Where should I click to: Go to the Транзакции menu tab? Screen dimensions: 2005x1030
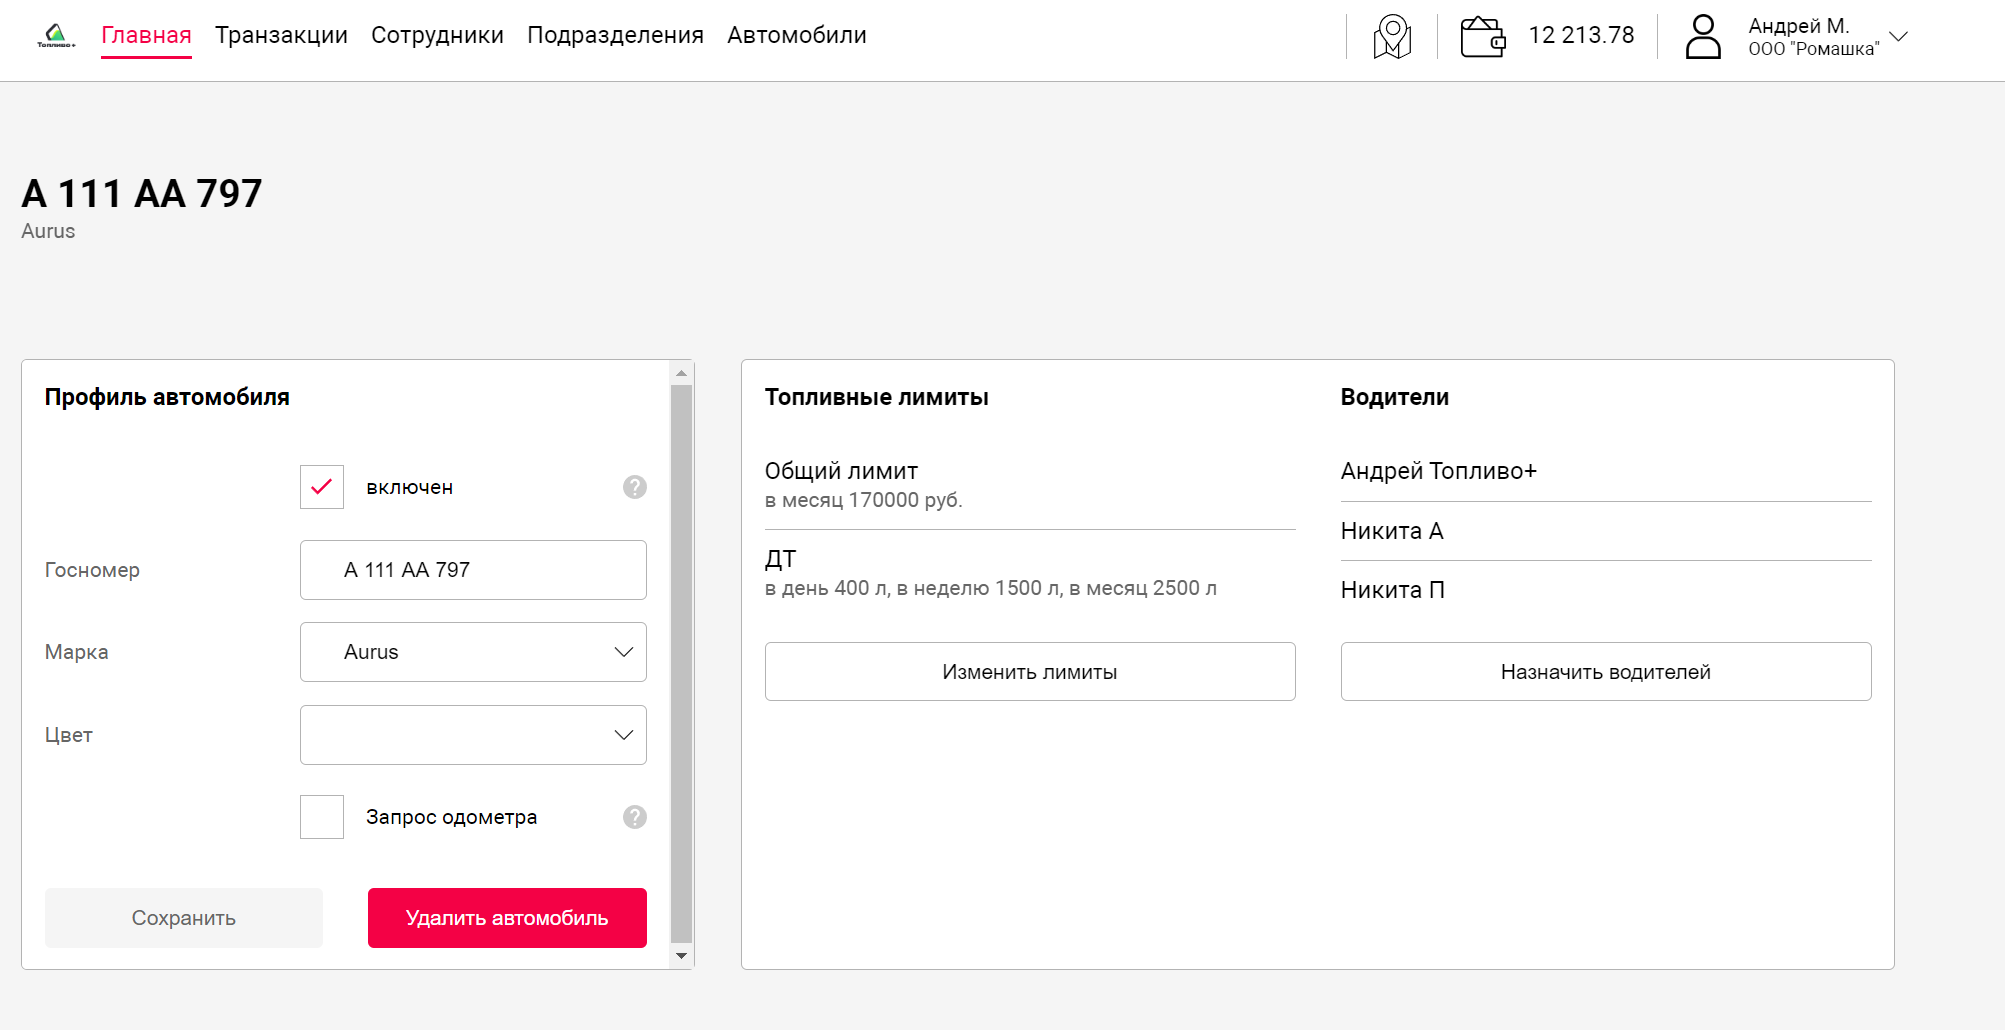click(281, 35)
